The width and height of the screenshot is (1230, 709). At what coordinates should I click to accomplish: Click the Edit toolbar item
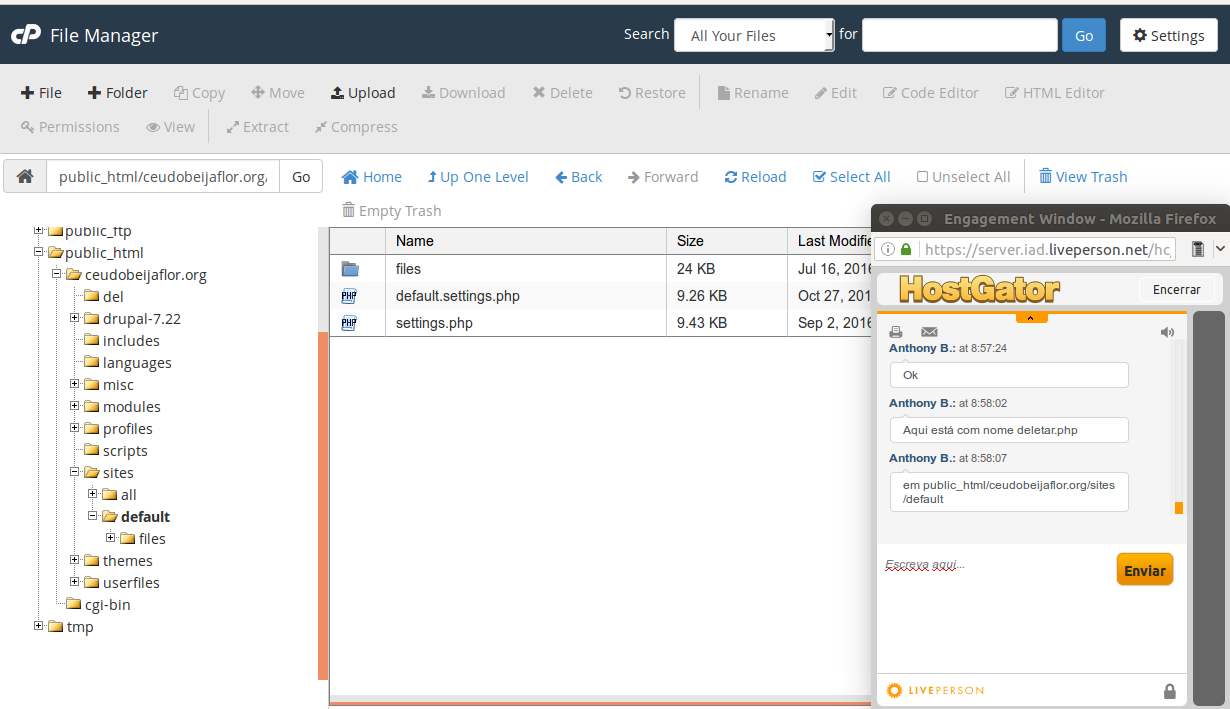coord(836,93)
